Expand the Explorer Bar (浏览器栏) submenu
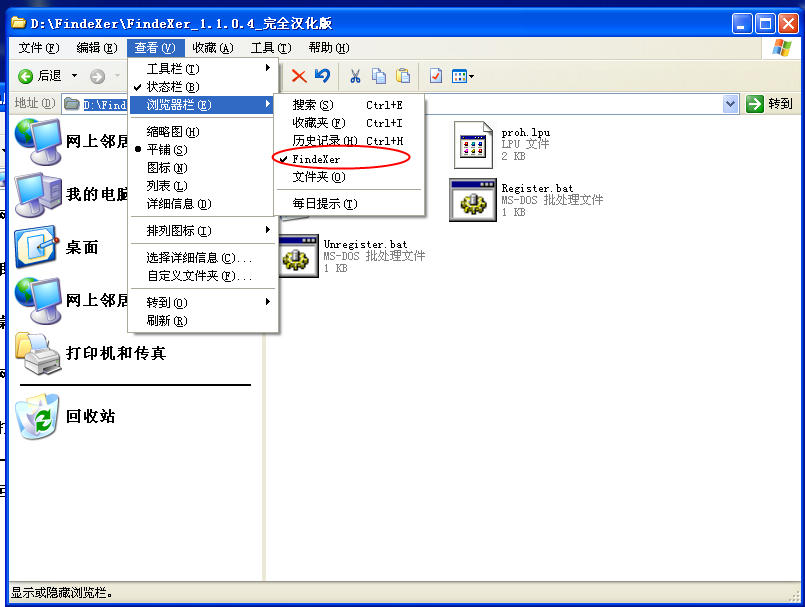This screenshot has height=607, width=805. pyautogui.click(x=203, y=105)
